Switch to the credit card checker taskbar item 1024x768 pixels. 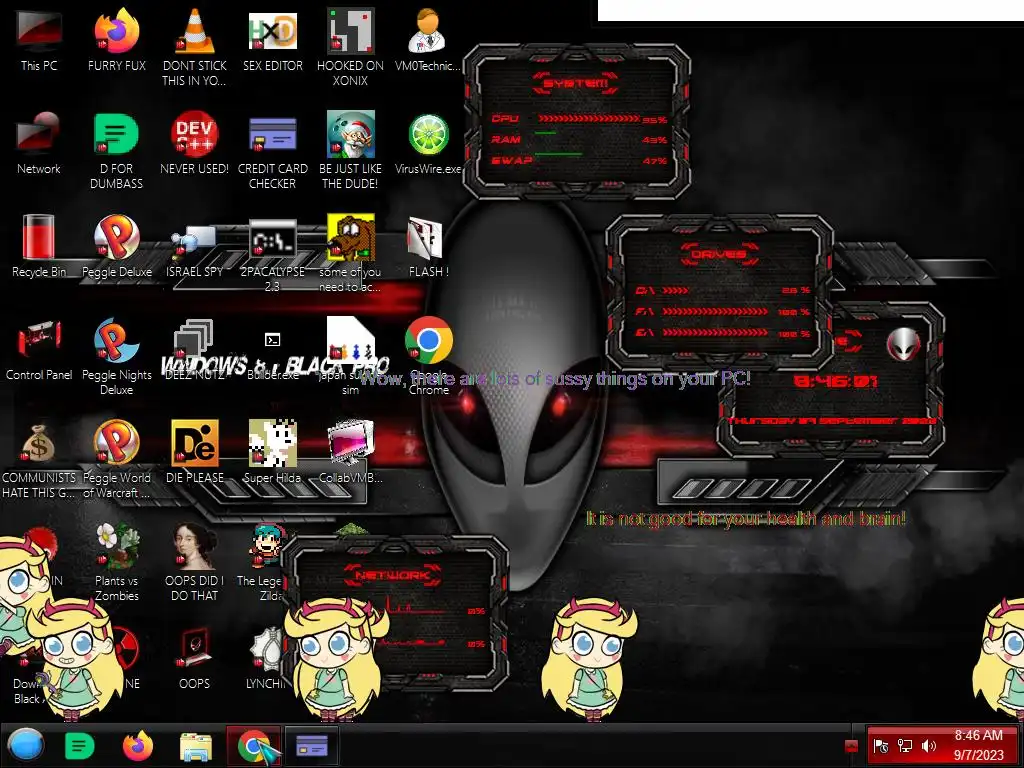click(x=312, y=746)
